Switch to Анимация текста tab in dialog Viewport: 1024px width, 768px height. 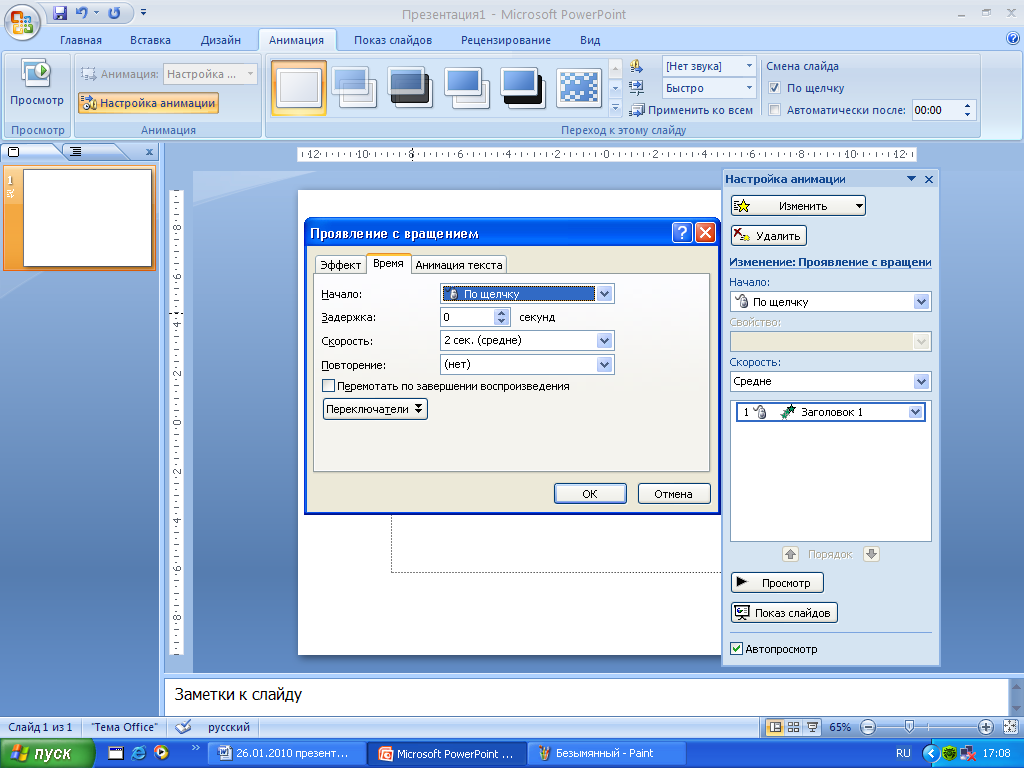(458, 264)
